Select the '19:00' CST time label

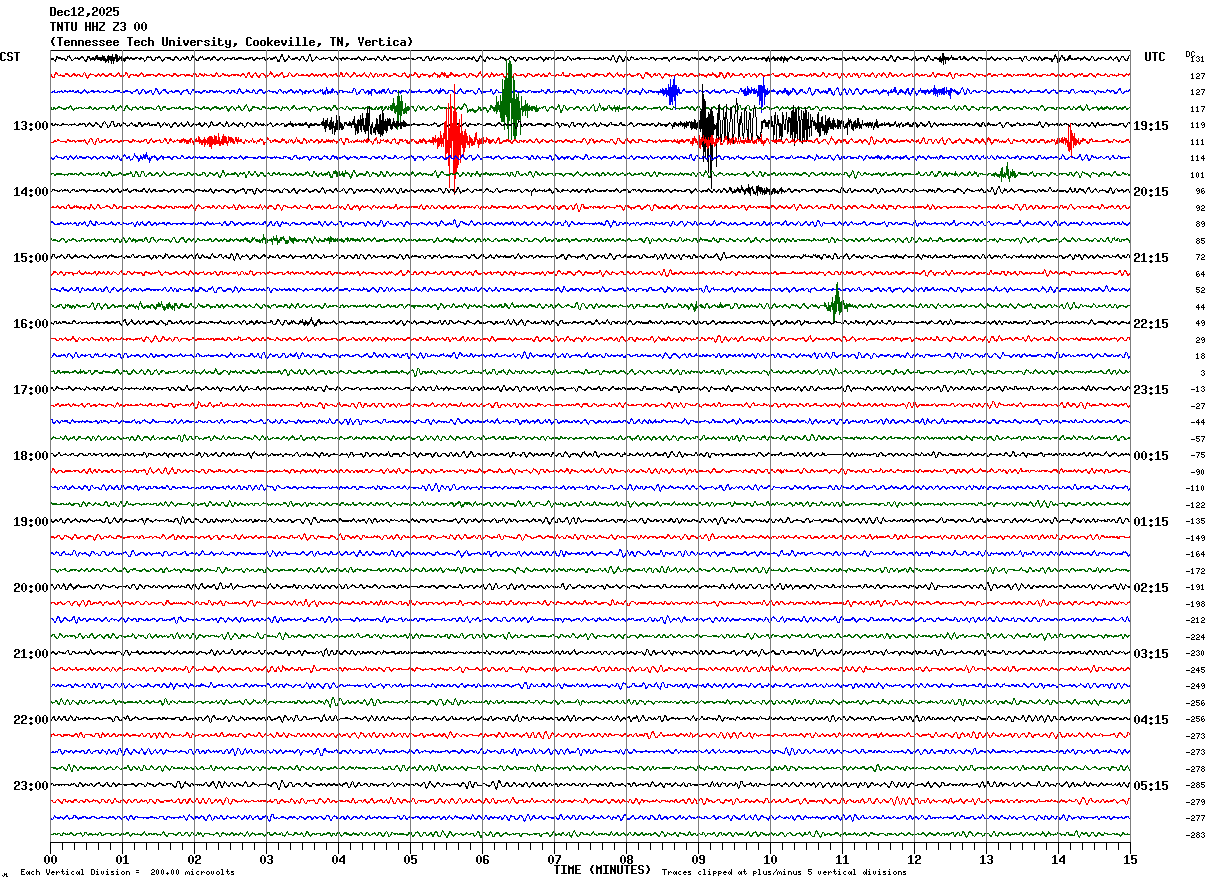pyautogui.click(x=31, y=522)
